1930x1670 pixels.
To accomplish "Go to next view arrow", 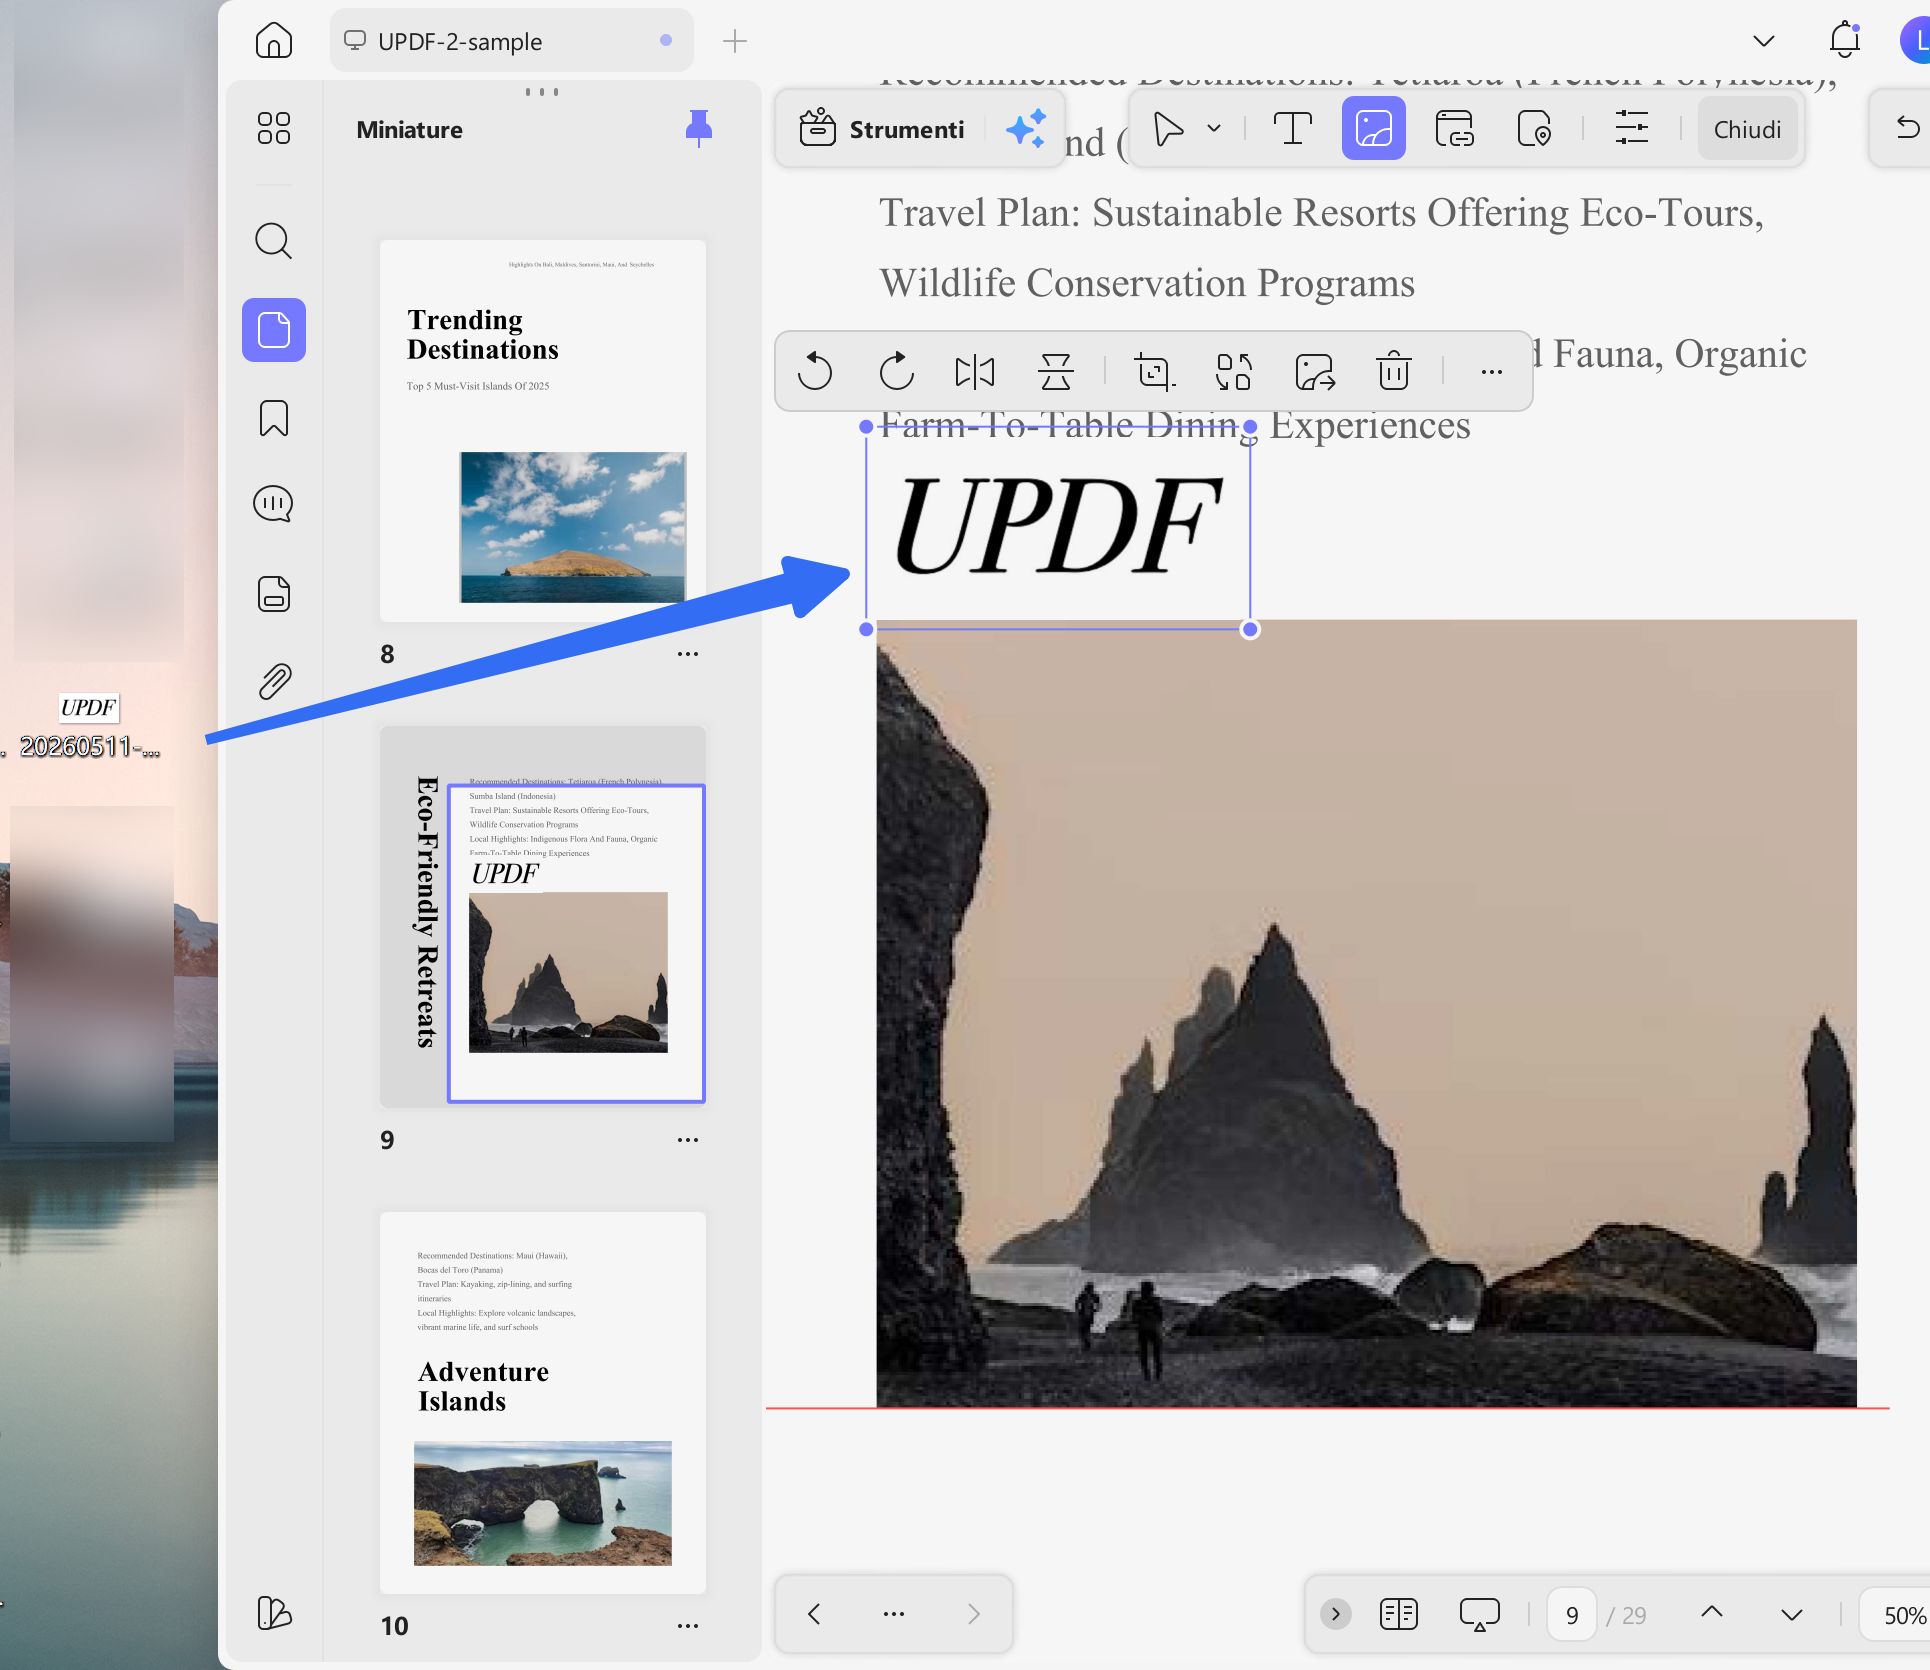I will click(974, 1614).
